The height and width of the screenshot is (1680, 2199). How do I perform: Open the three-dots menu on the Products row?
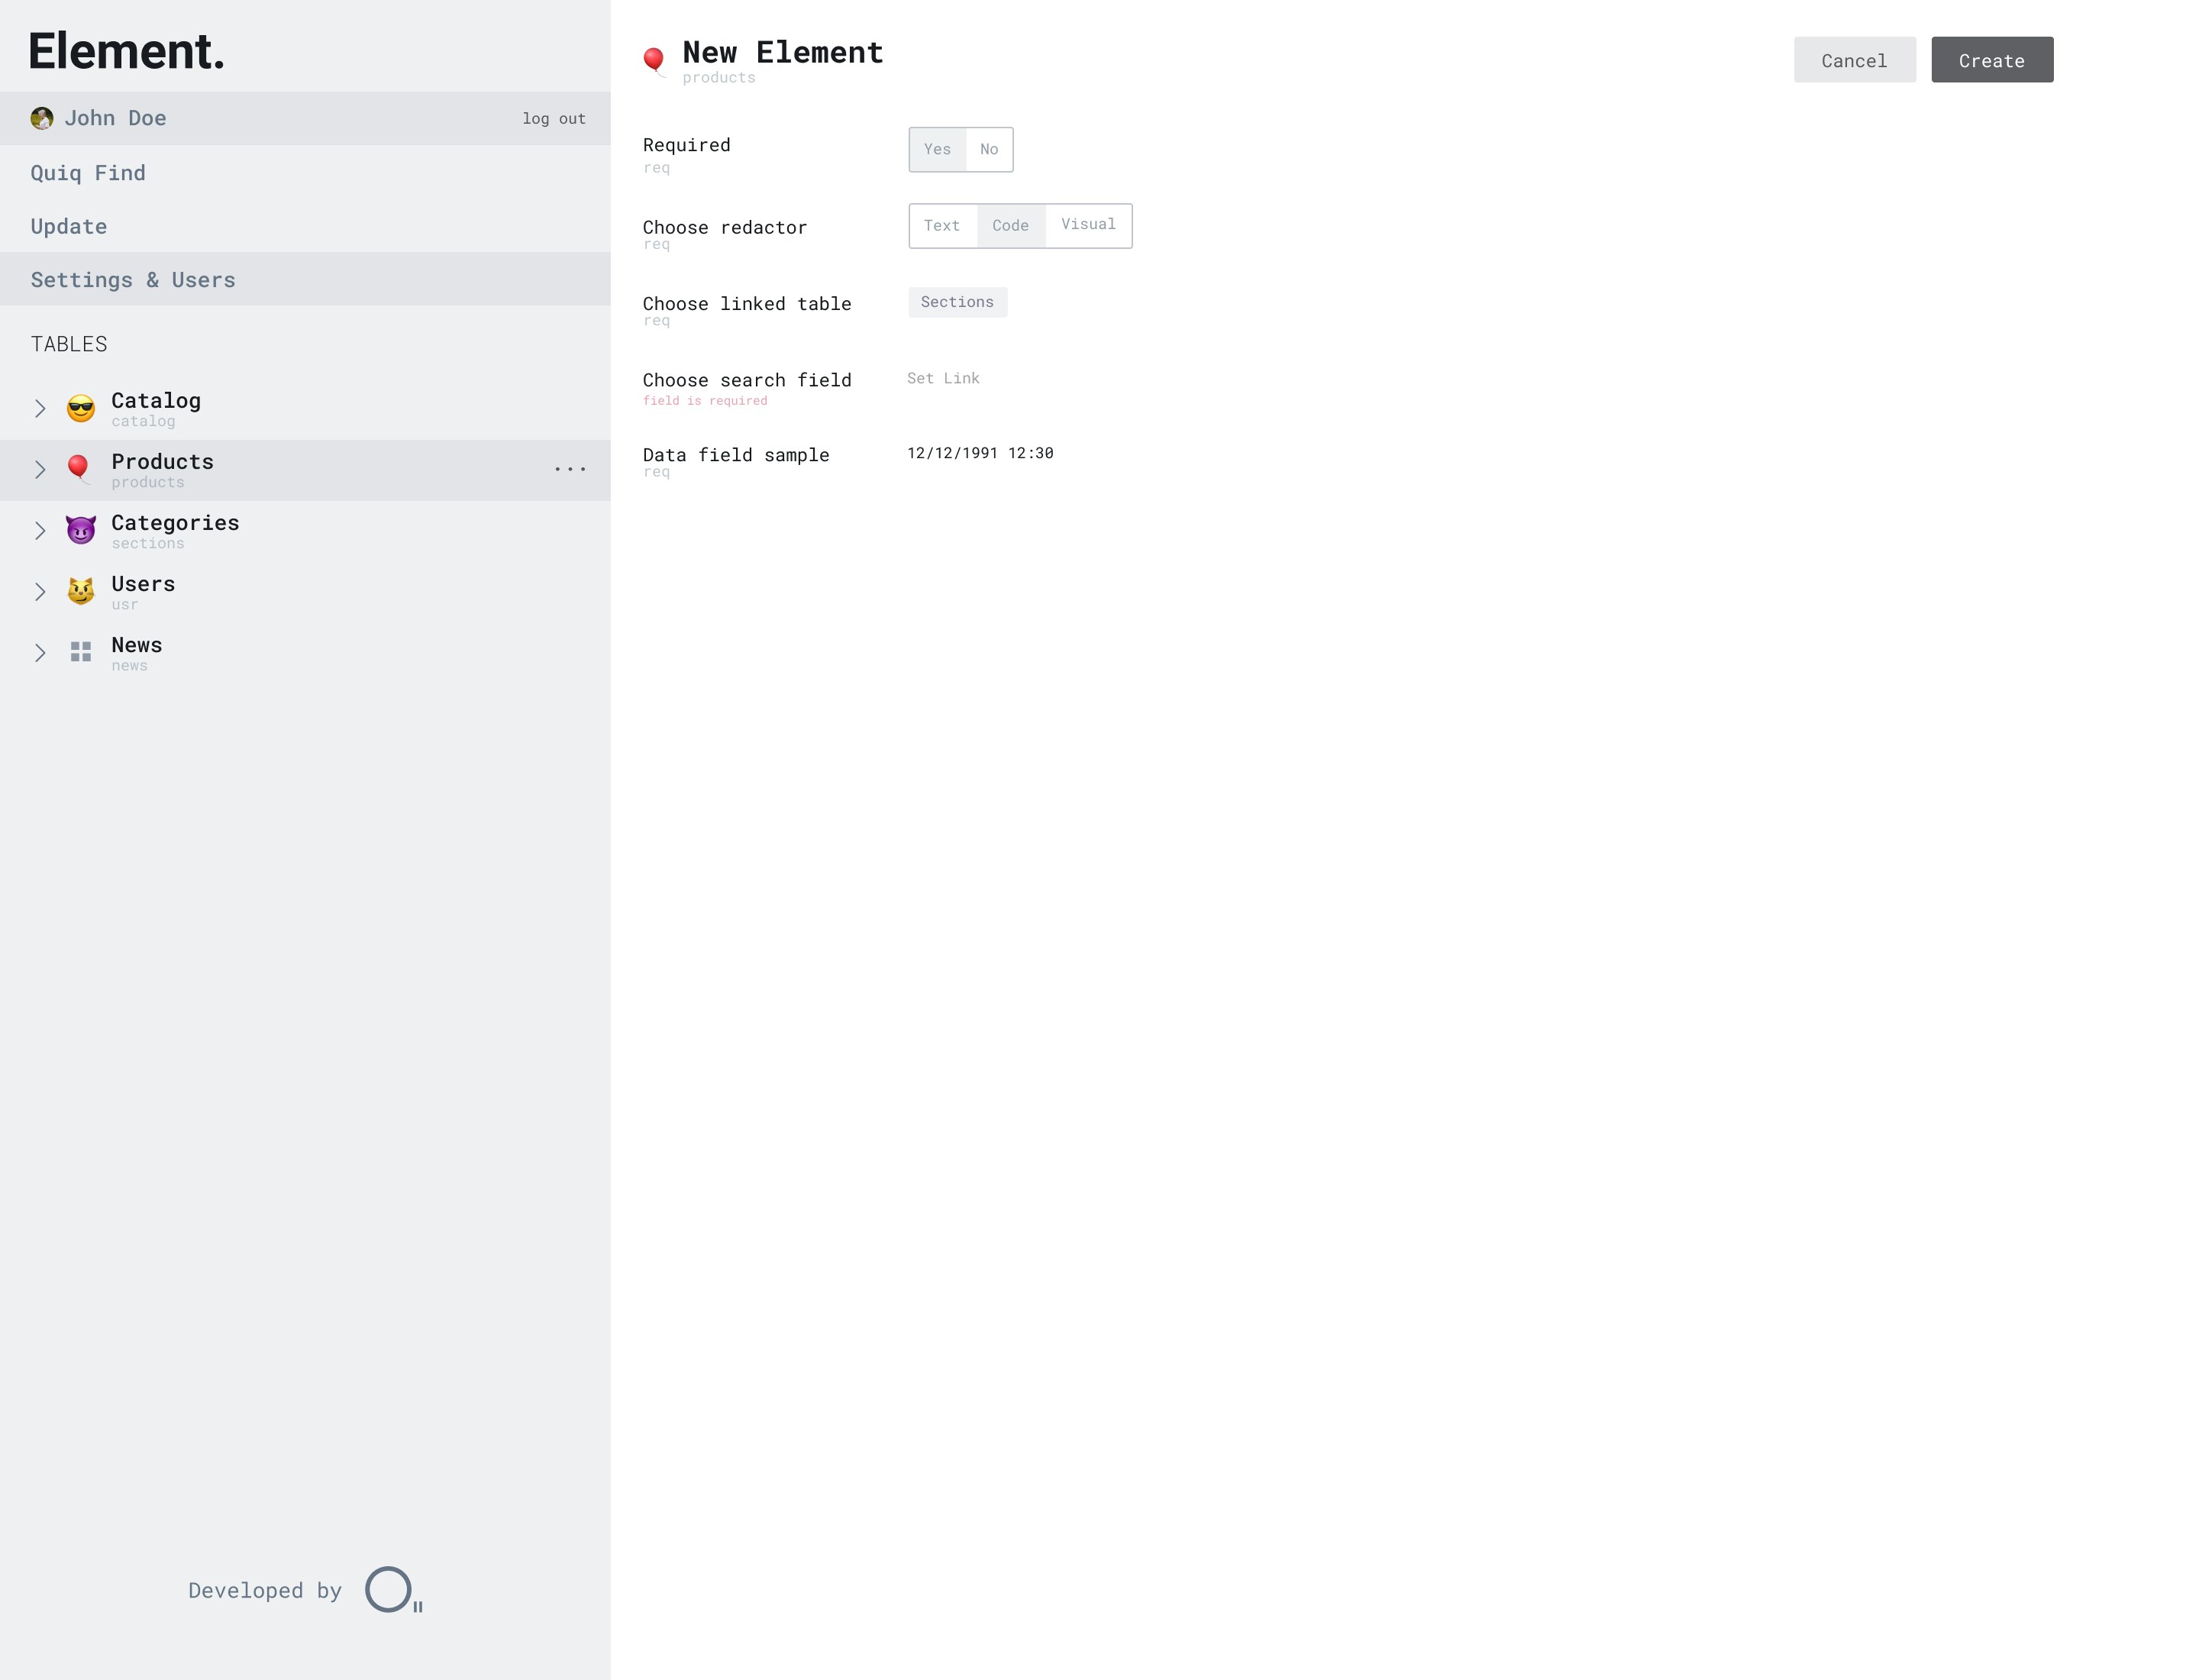570,469
